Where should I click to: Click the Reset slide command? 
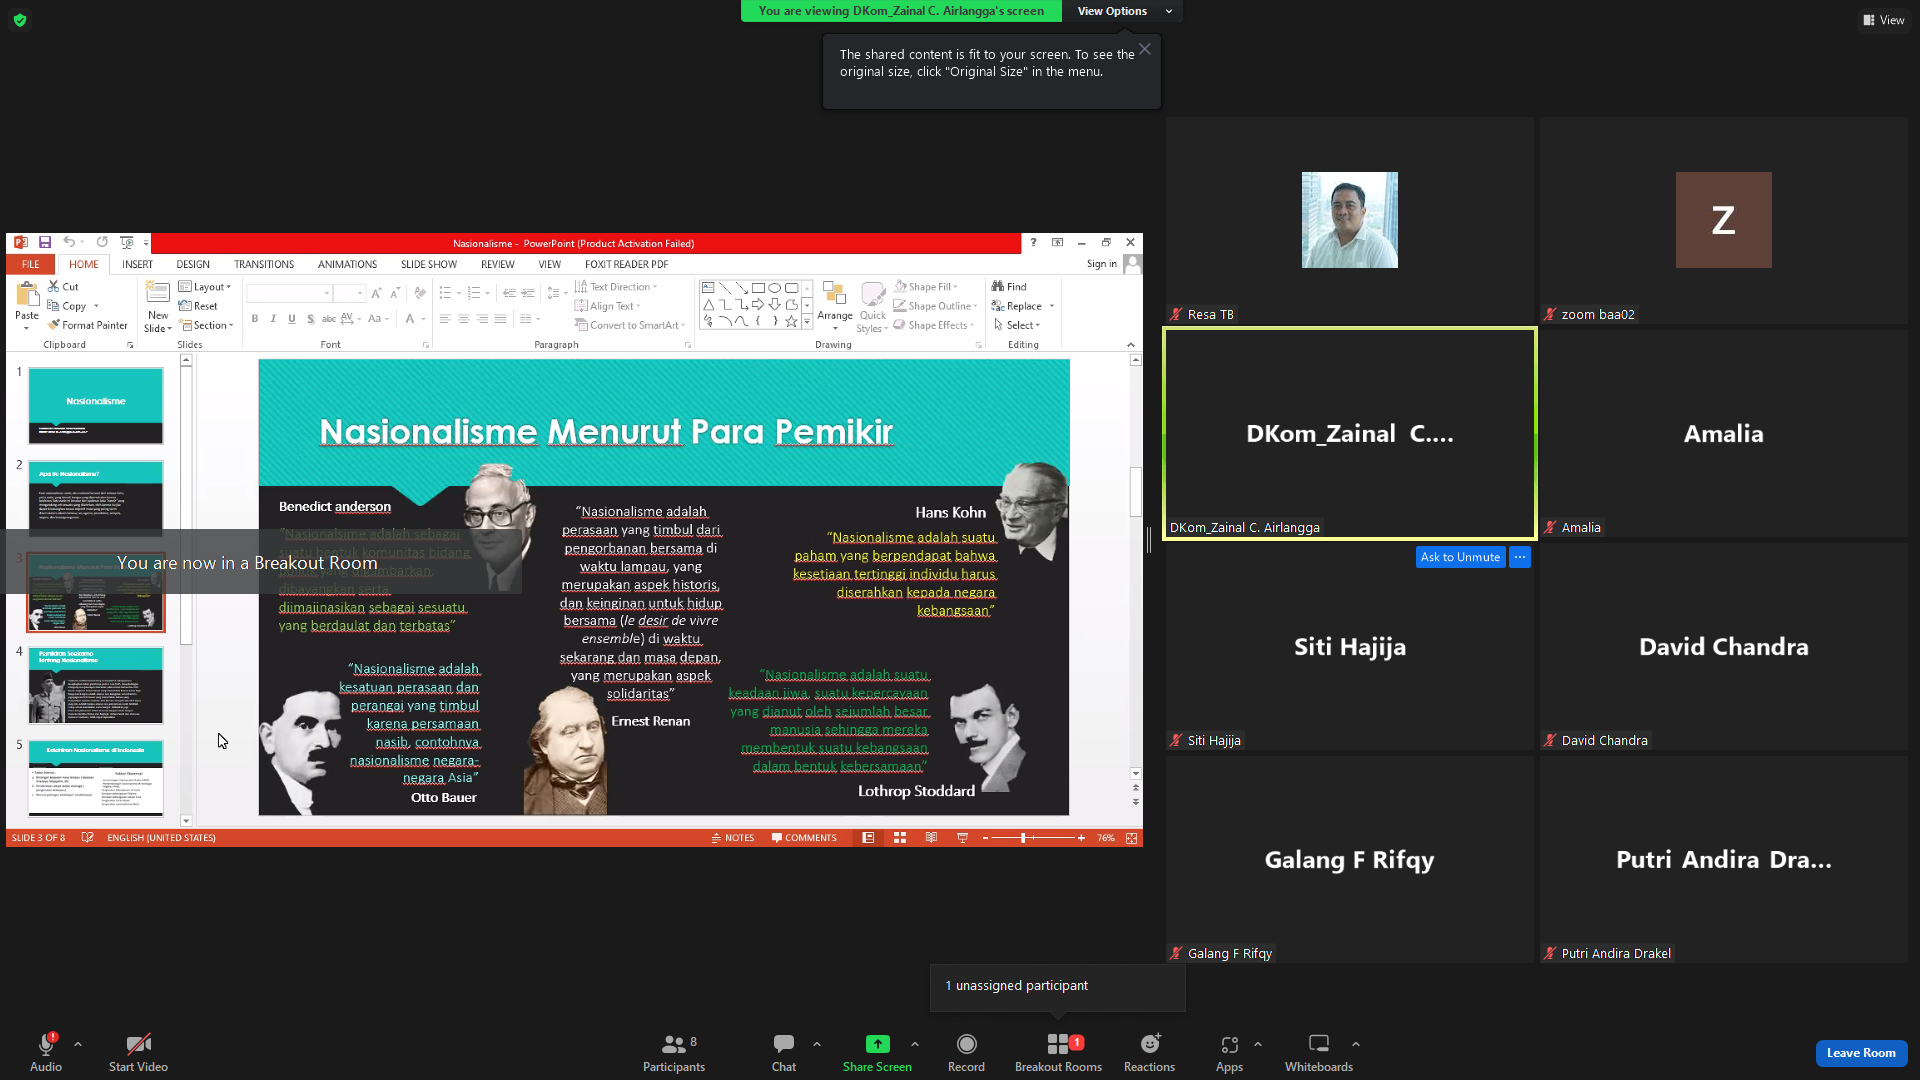pos(198,306)
